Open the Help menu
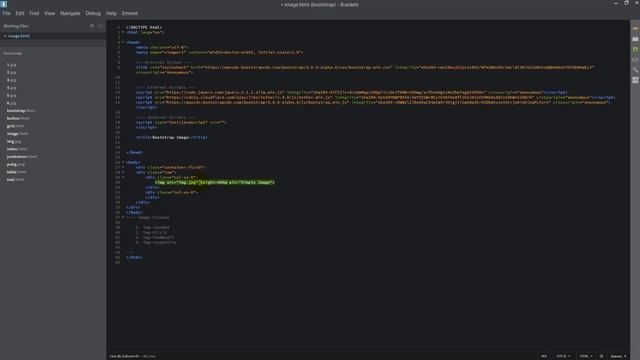The width and height of the screenshot is (640, 360). pos(111,13)
